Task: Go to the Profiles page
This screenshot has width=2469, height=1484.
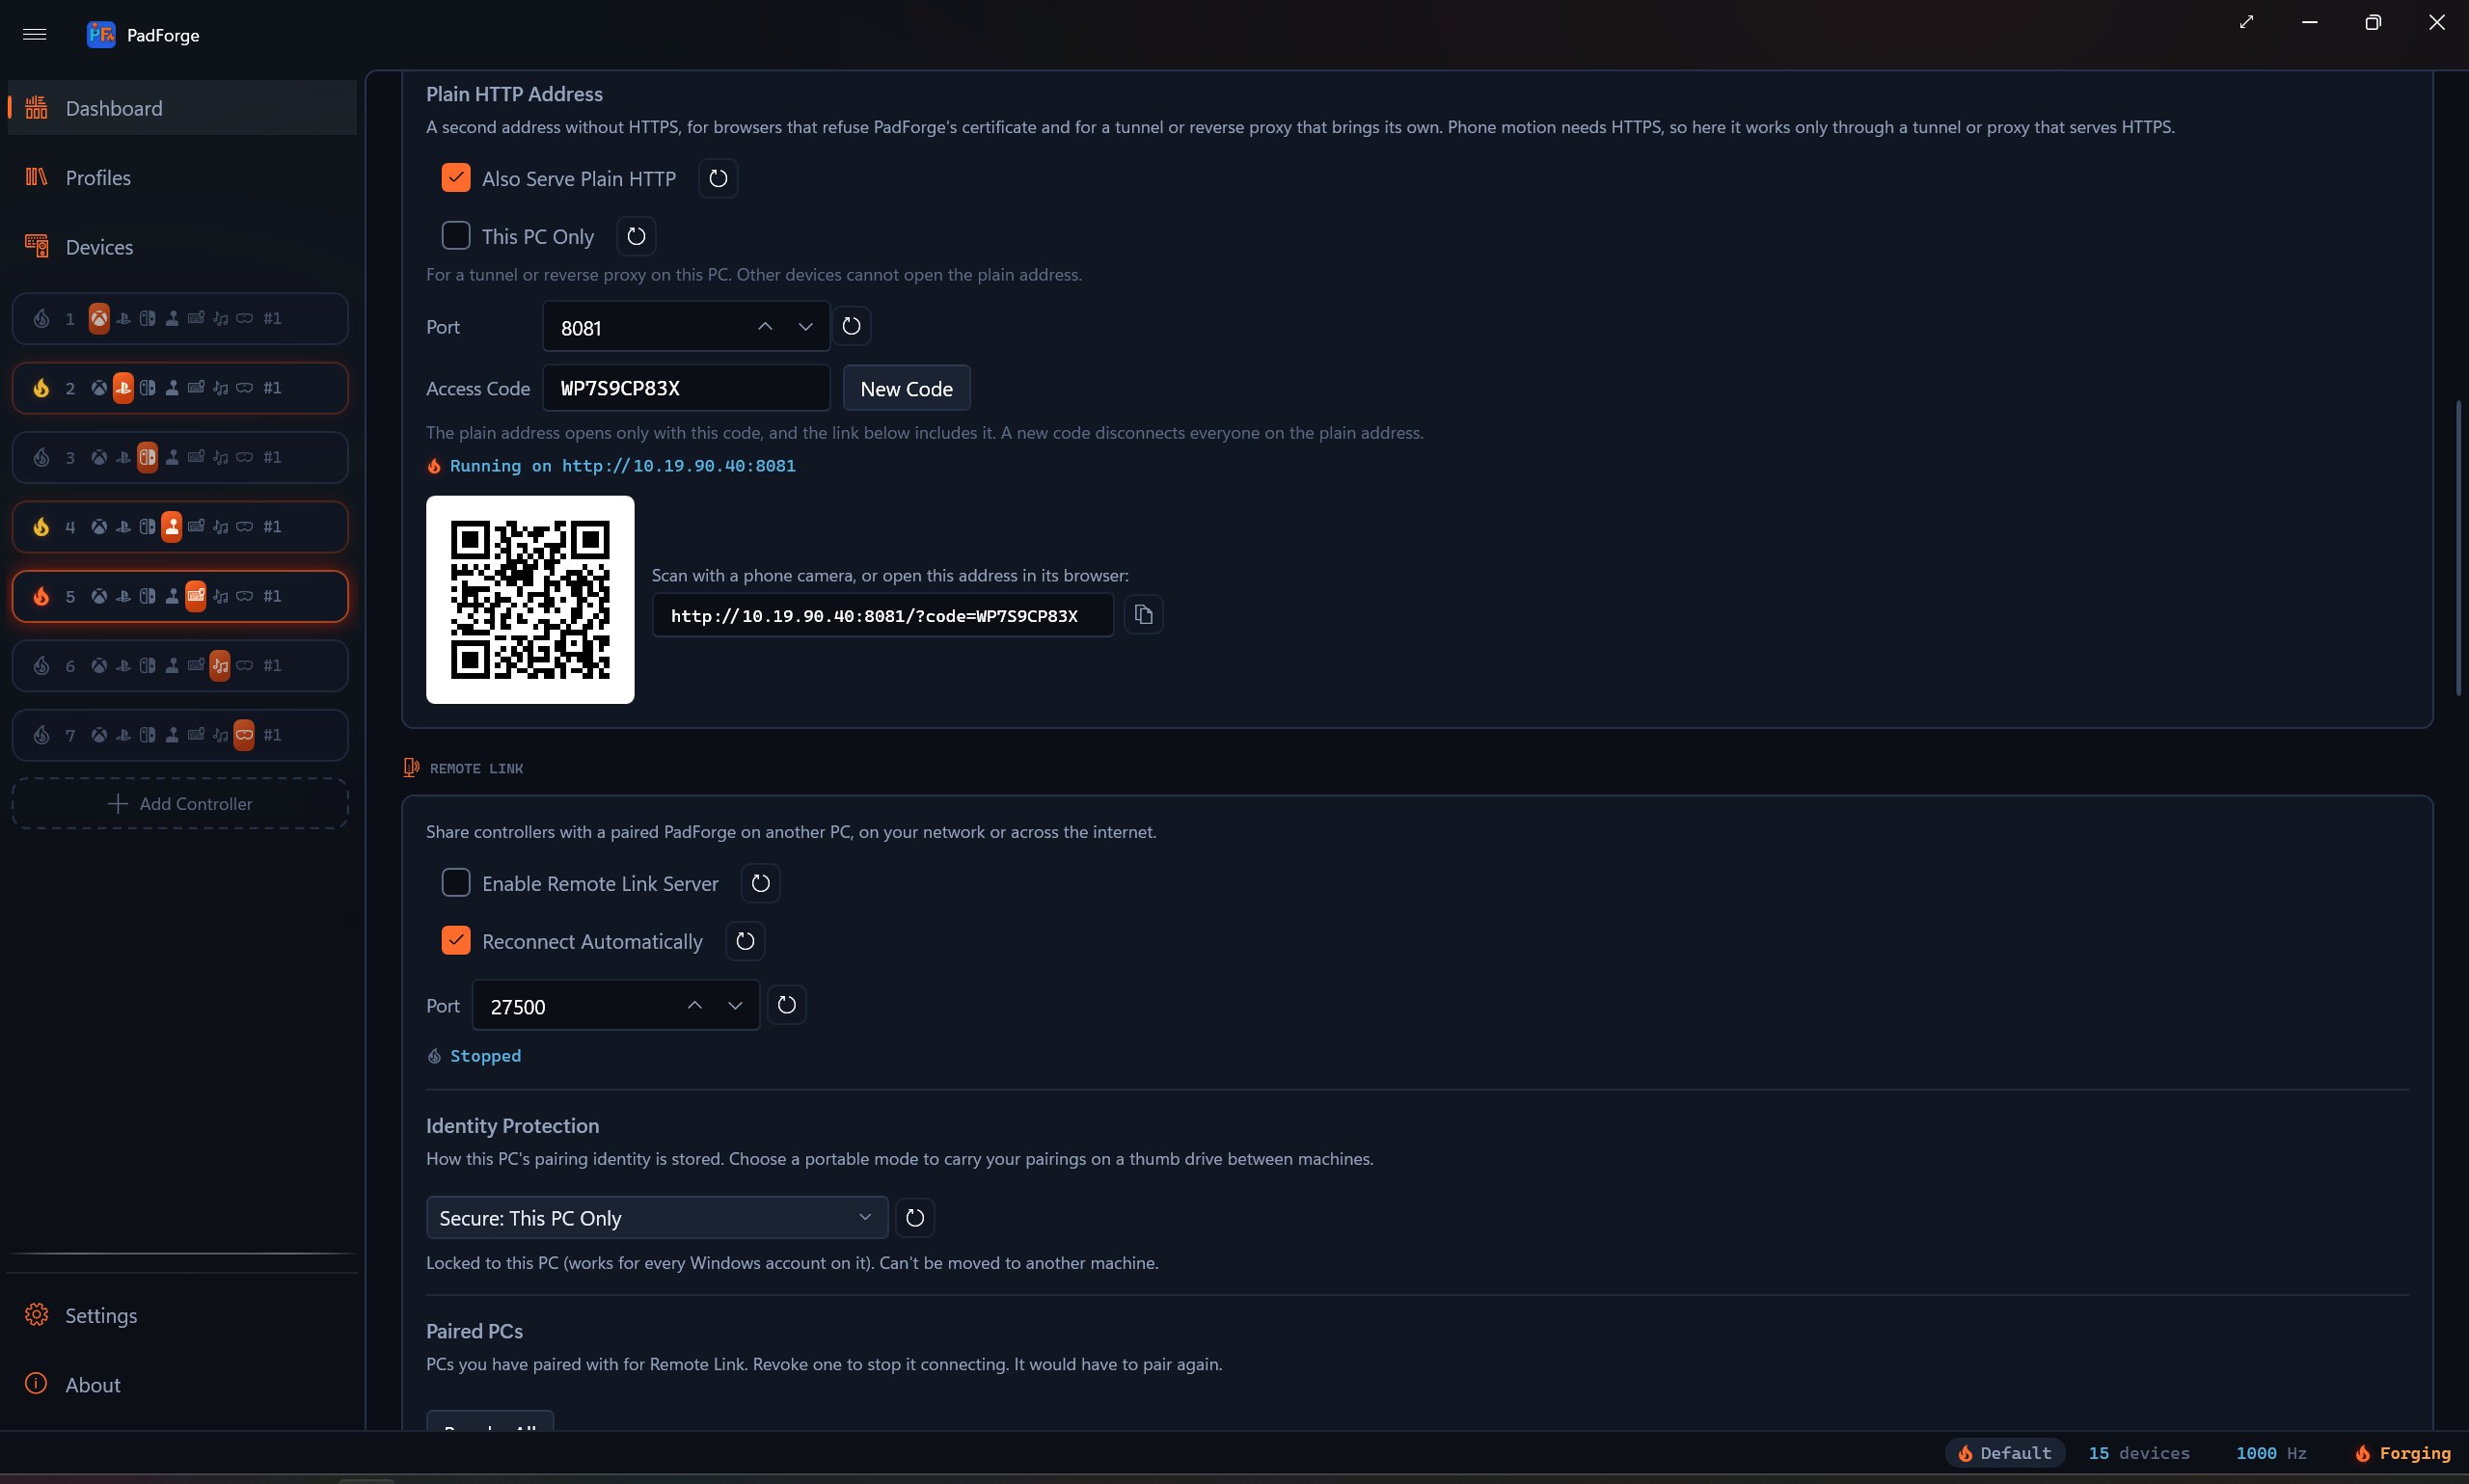Action: click(182, 178)
